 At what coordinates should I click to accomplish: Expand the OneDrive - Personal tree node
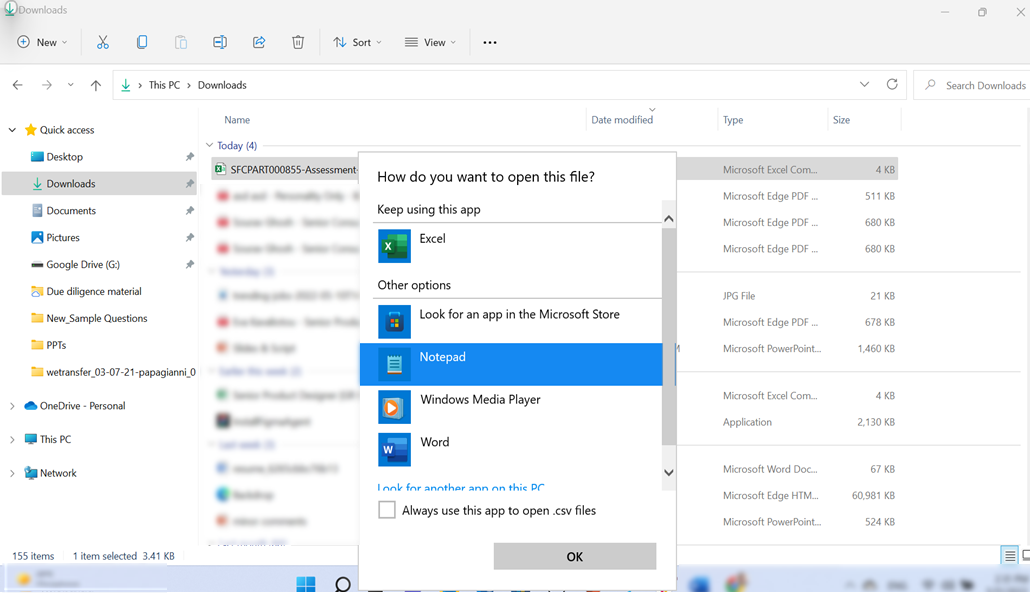coord(12,406)
